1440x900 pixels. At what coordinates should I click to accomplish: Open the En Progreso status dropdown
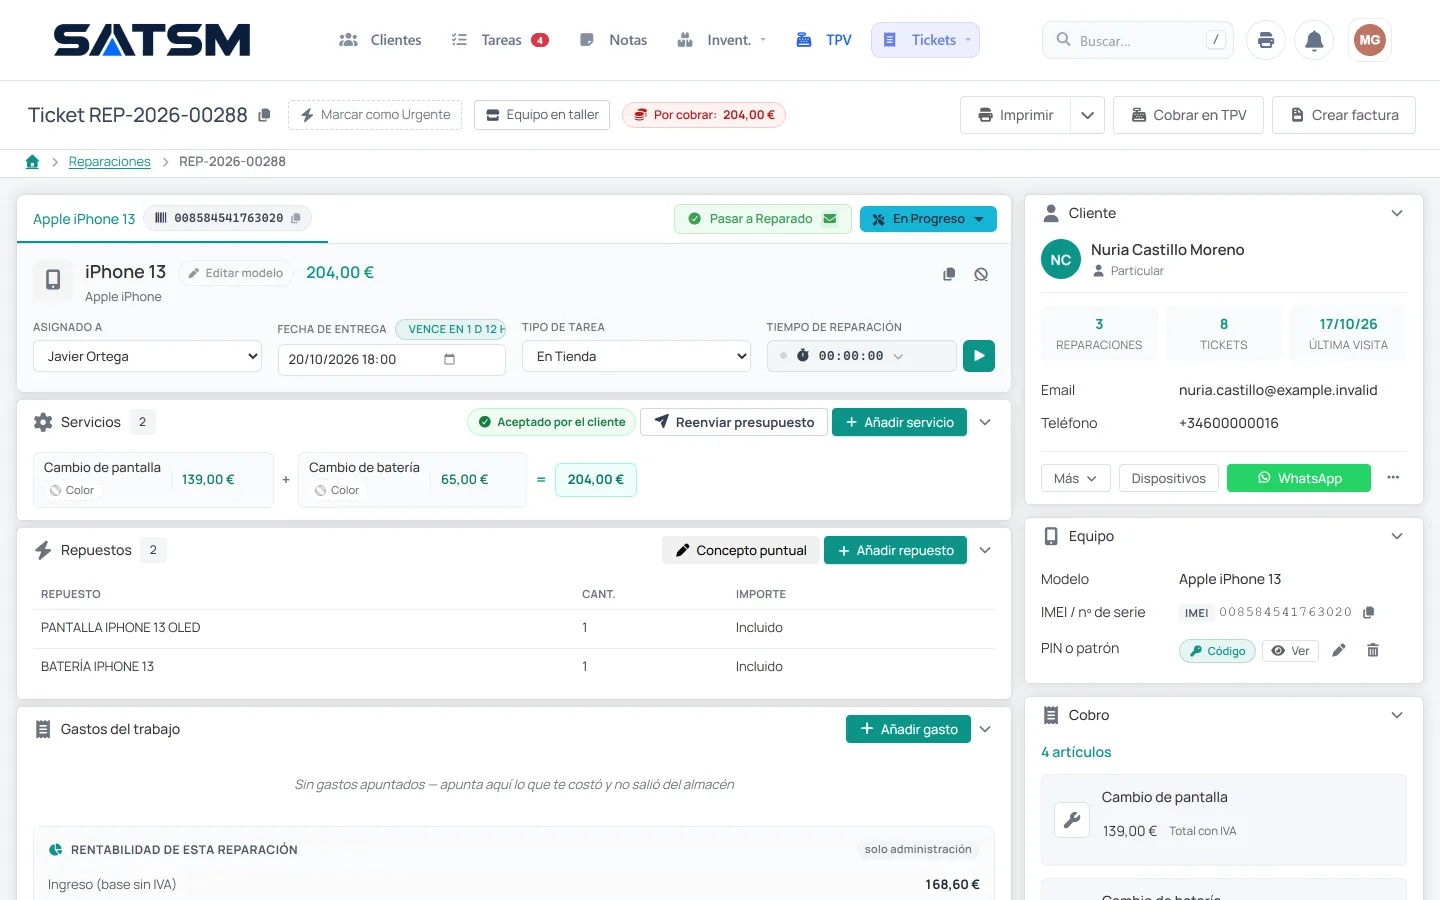pyautogui.click(x=928, y=219)
